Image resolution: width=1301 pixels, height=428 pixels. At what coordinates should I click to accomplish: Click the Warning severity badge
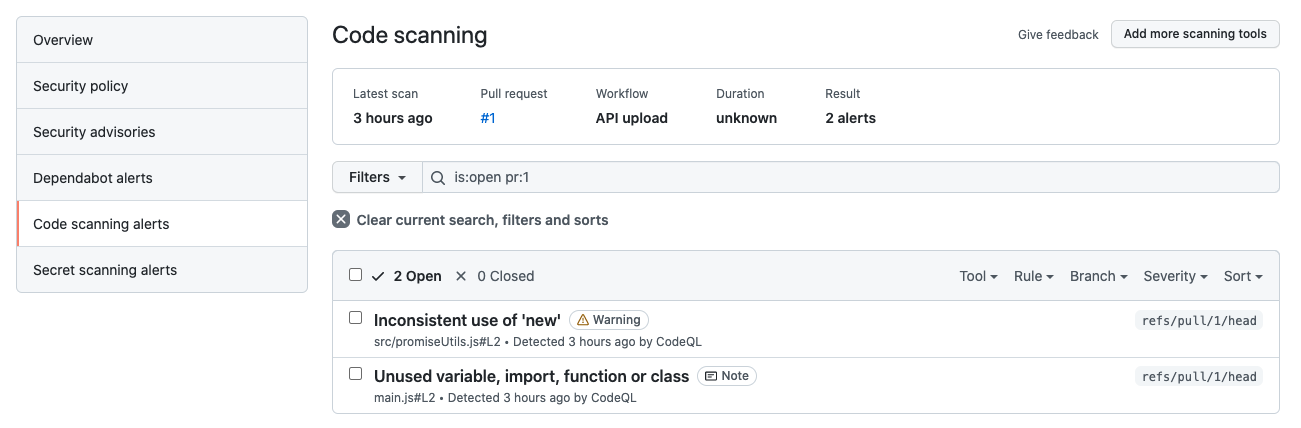(x=609, y=320)
